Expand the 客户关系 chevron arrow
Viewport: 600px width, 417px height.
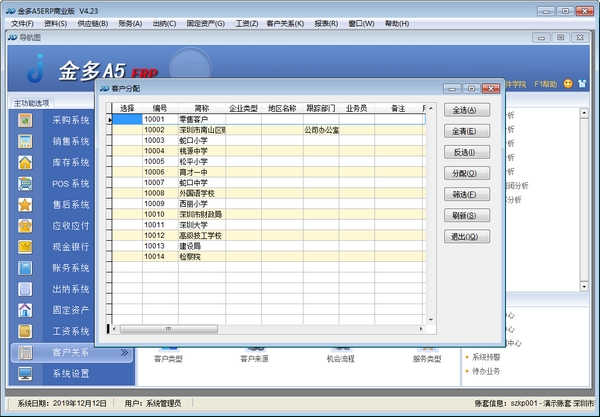coord(124,352)
